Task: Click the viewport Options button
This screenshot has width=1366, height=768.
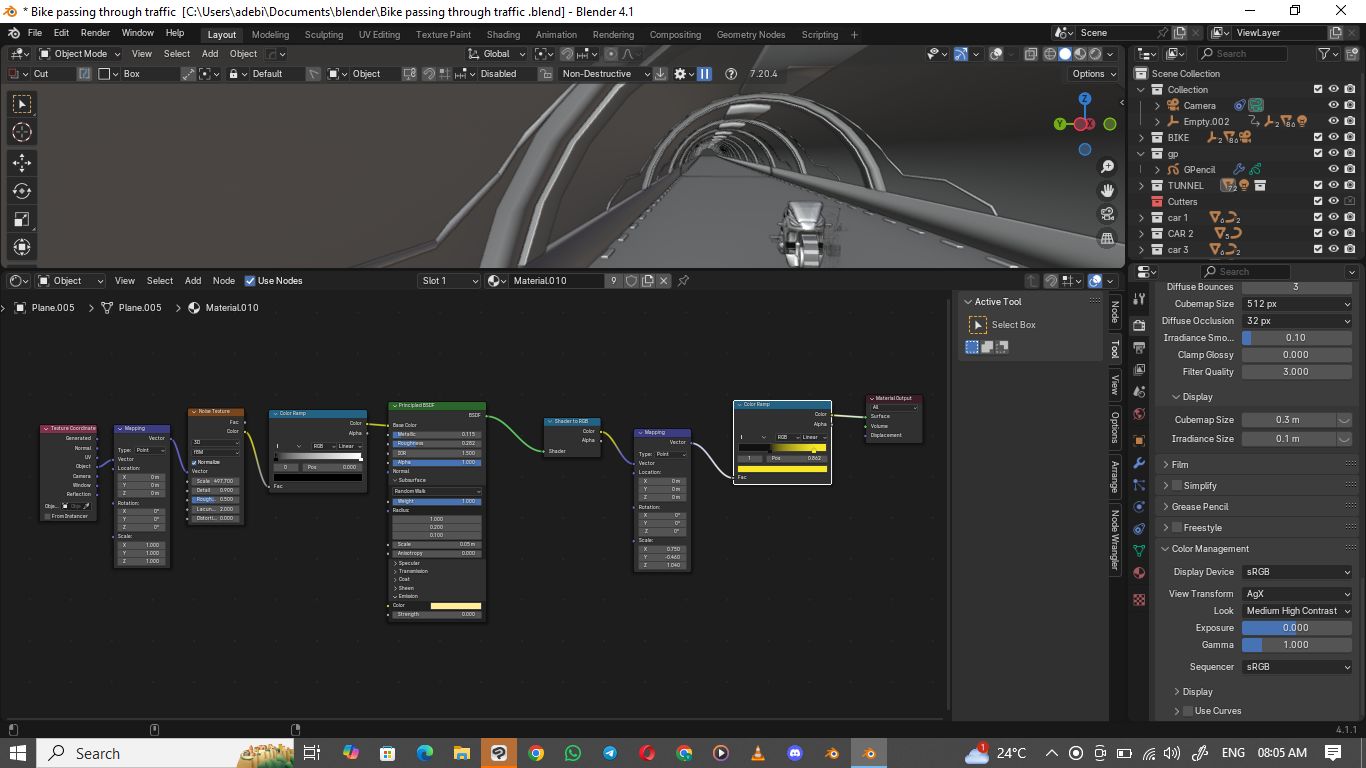Action: pos(1094,74)
